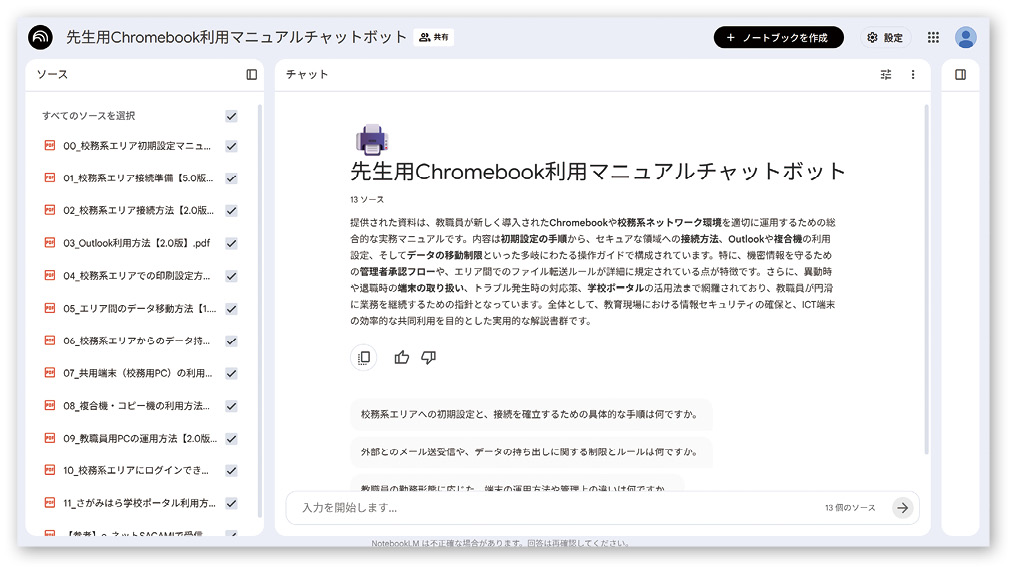Create a new notebook with the black button
The image size is (1014, 571).
pyautogui.click(x=778, y=38)
